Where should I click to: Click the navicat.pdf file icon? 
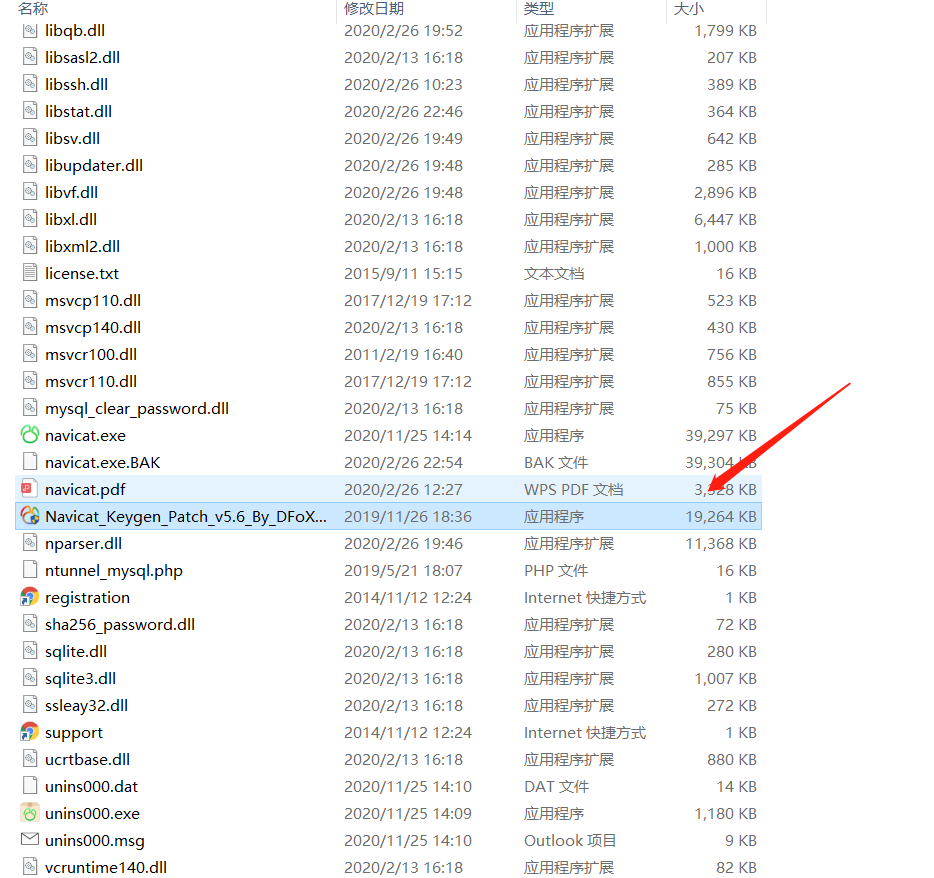(x=30, y=489)
